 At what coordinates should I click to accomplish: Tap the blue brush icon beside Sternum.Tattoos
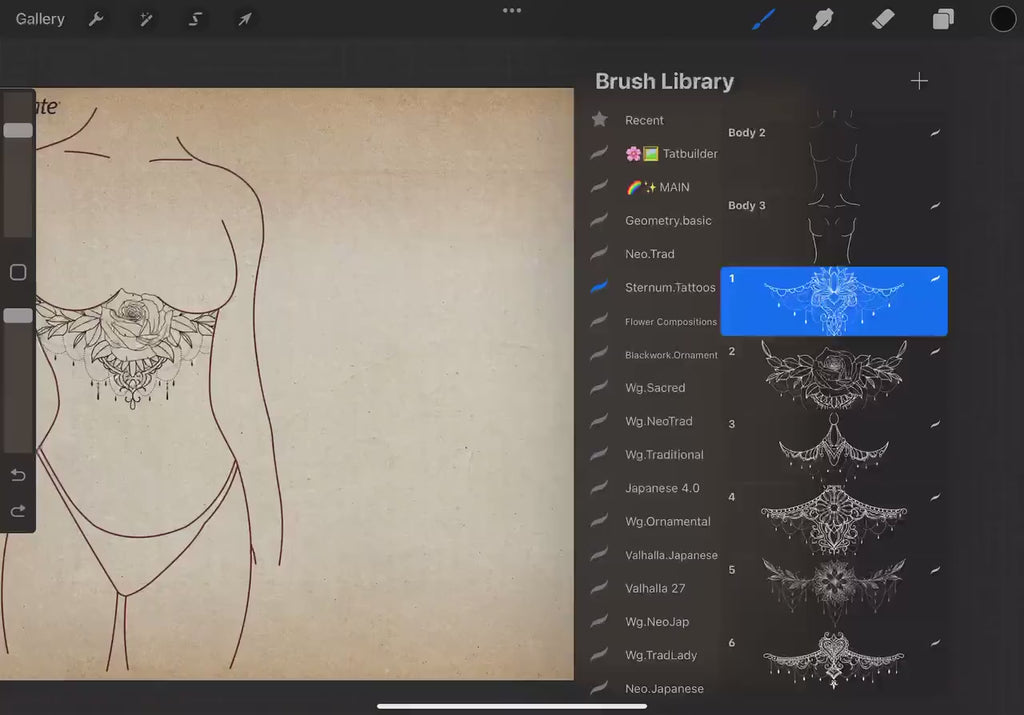tap(599, 287)
